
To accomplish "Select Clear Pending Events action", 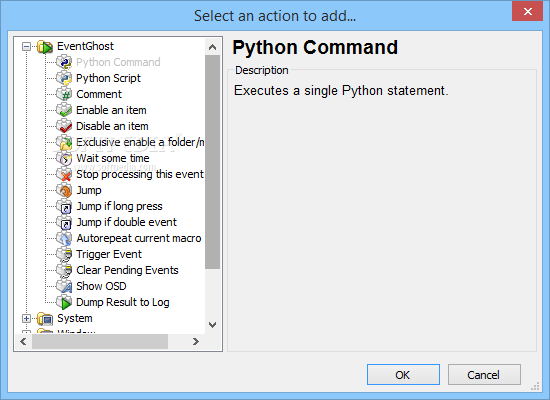I will (x=127, y=270).
